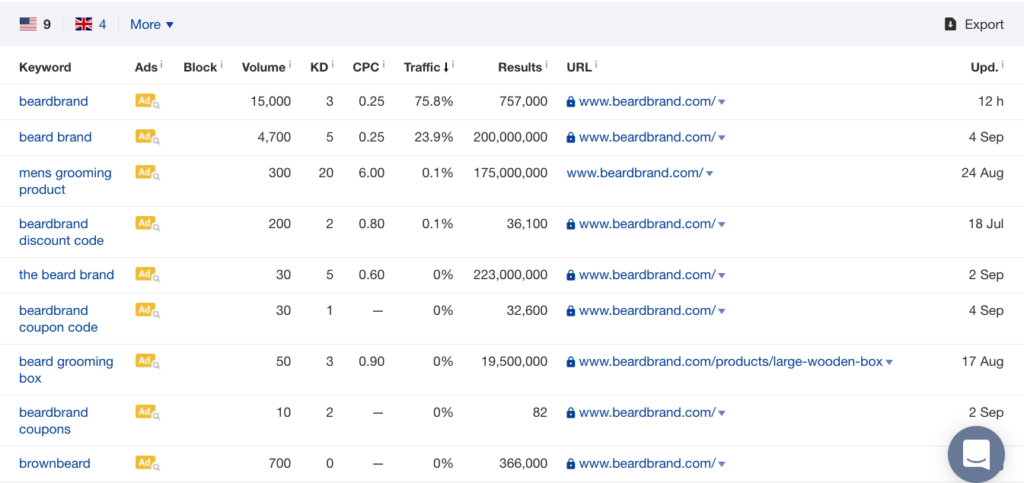Viewport: 1024px width, 483px height.
Task: Click the 18 Jul update date
Action: click(x=986, y=224)
